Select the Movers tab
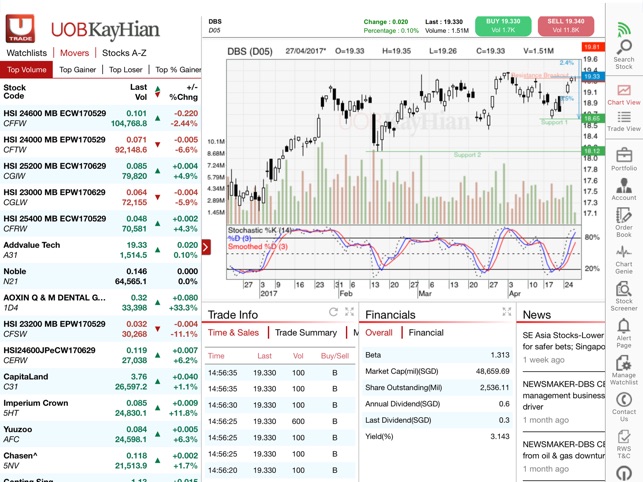Screen dimensions: 643x482 (74, 53)
